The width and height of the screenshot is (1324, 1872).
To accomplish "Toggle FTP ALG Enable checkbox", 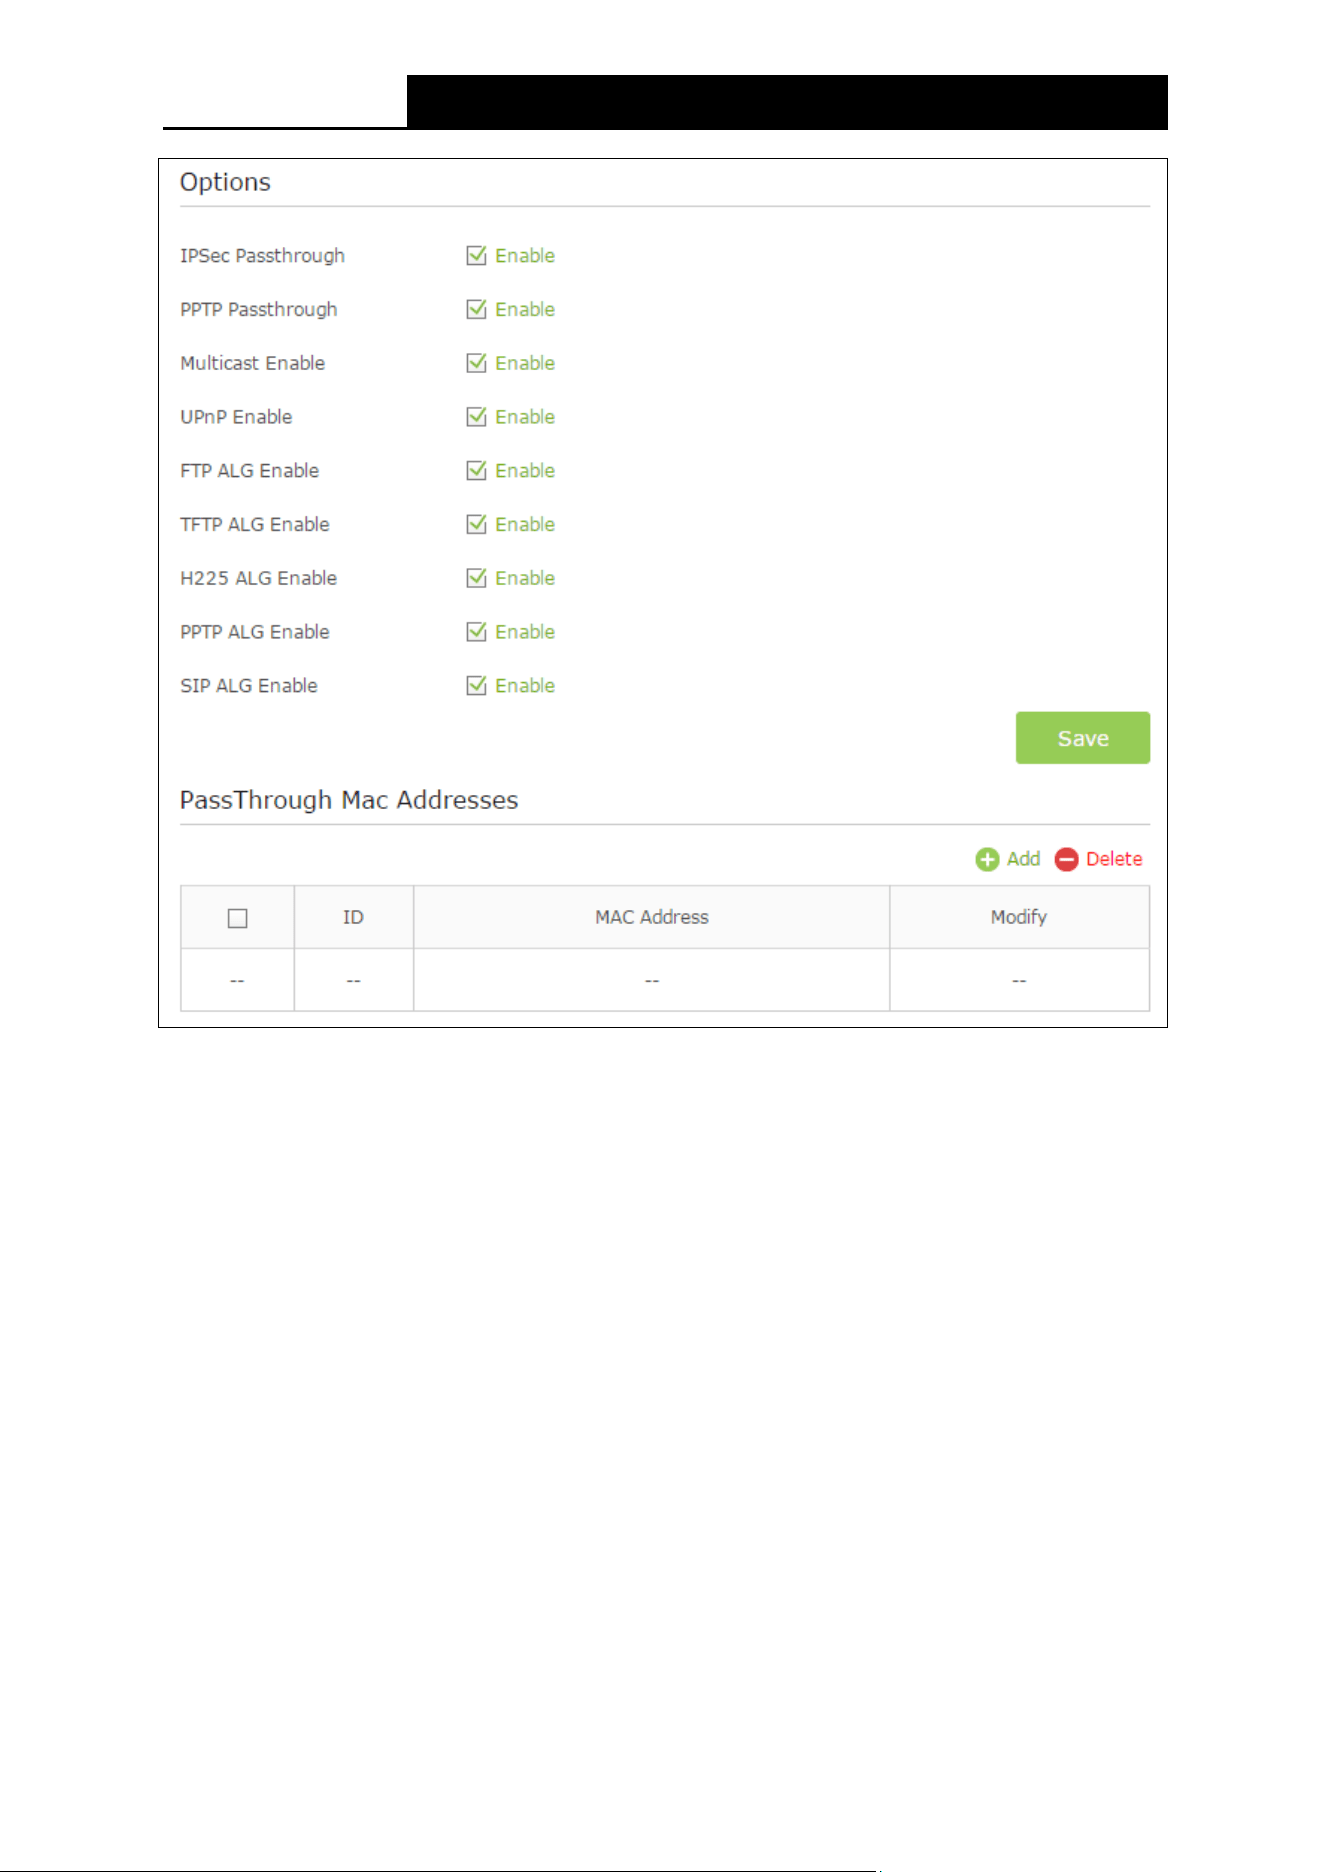I will [x=476, y=471].
